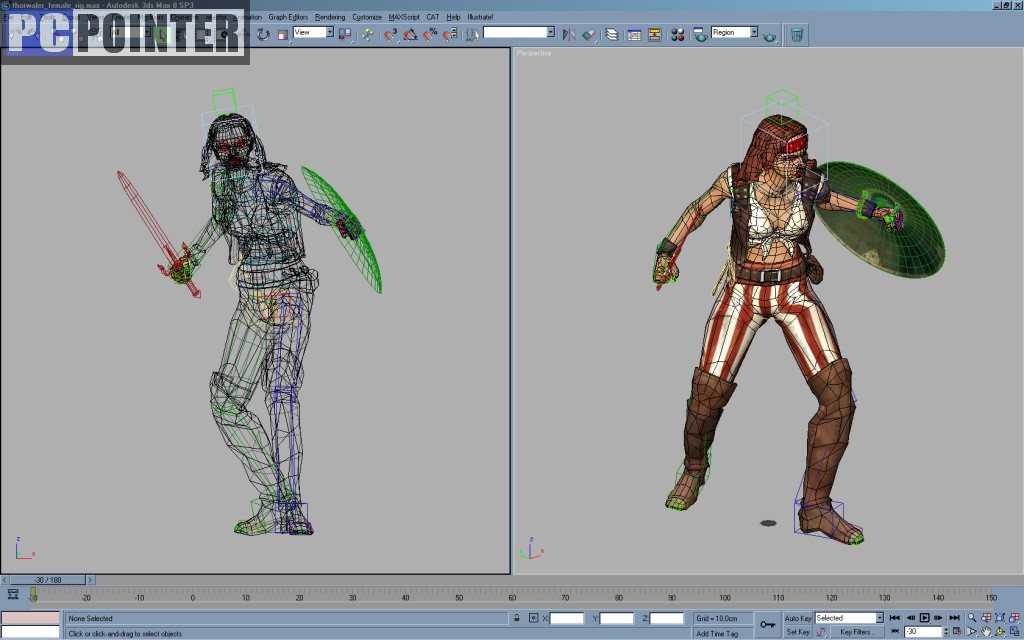The height and width of the screenshot is (640, 1024).
Task: Toggle the Auto Key button
Action: coord(798,618)
